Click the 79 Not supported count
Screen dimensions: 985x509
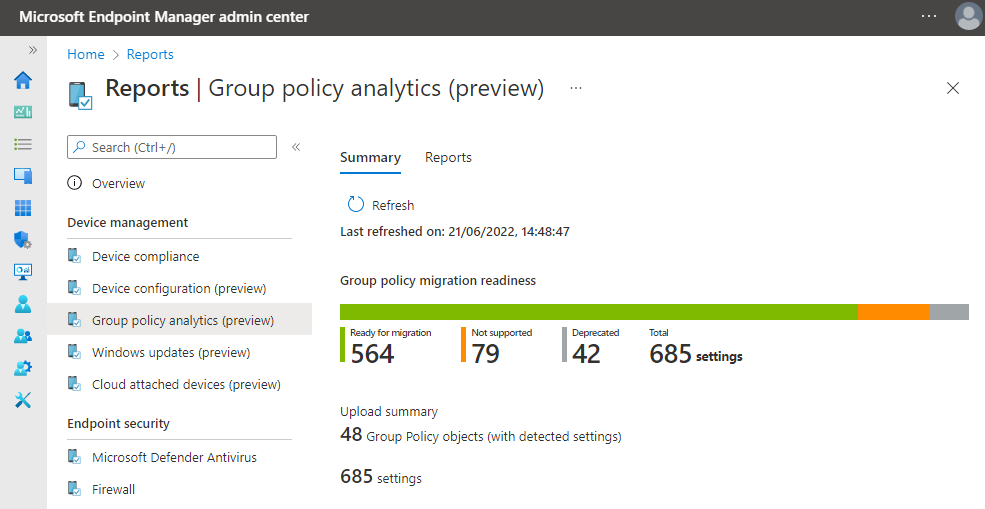(486, 354)
